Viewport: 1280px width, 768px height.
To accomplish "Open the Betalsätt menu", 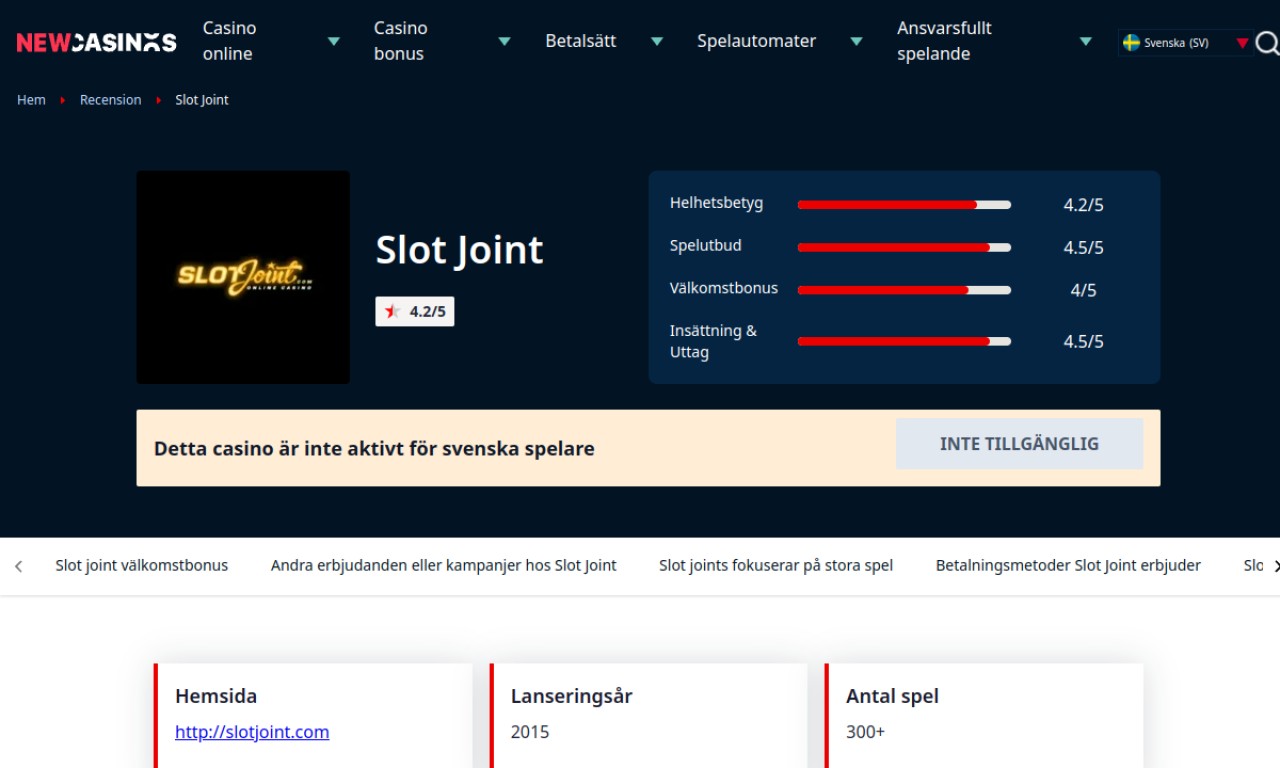I will 581,41.
